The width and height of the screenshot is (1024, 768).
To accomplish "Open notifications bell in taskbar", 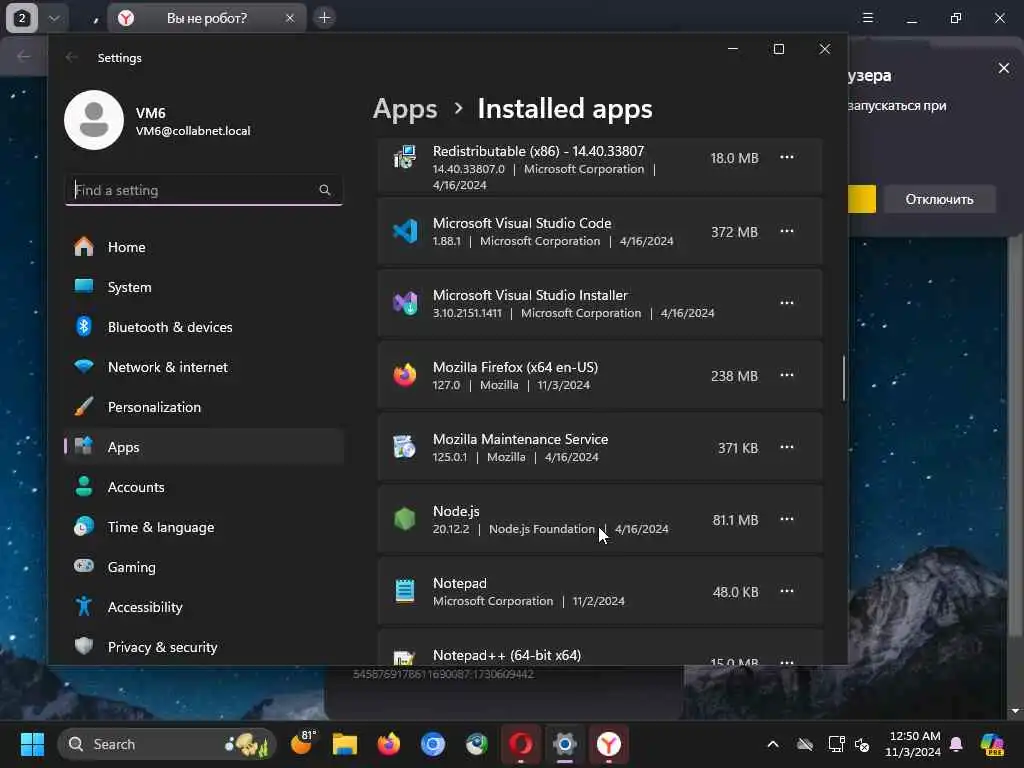I will point(956,744).
